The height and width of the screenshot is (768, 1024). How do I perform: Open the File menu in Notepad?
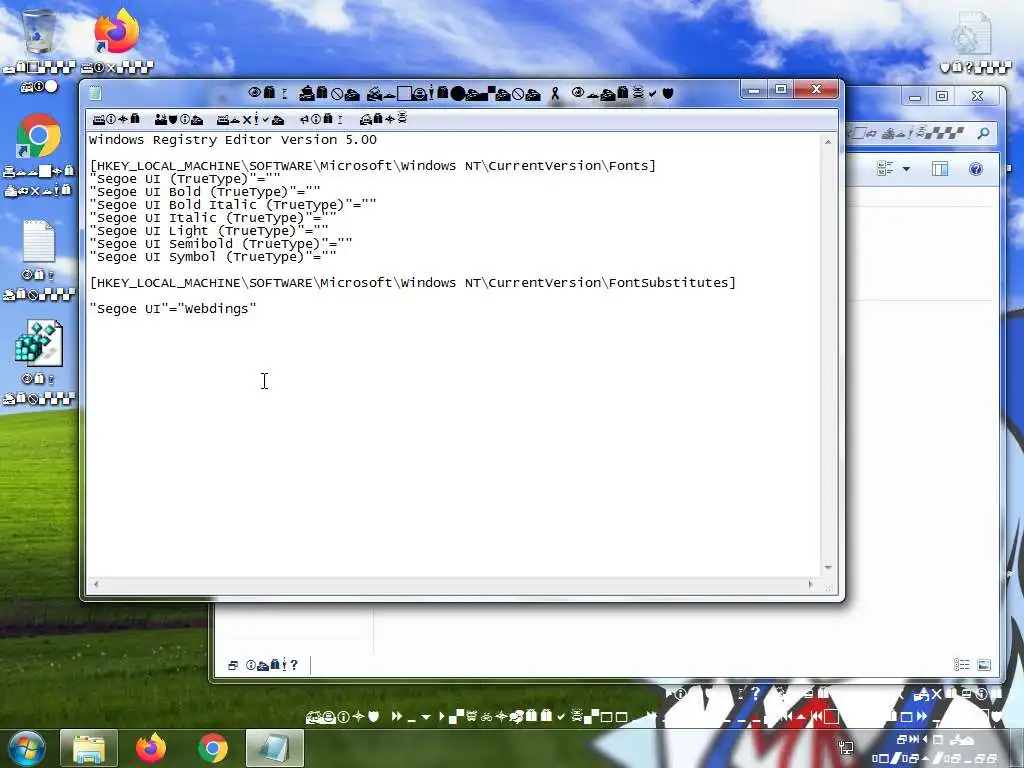tap(116, 119)
